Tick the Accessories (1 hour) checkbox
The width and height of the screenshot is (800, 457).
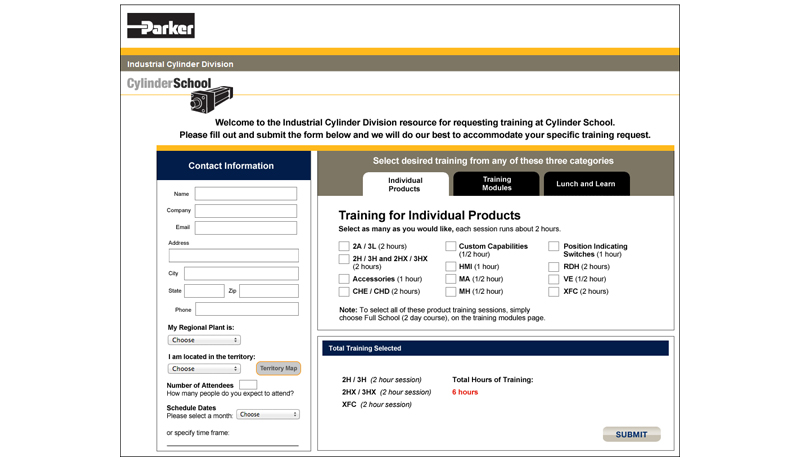(x=344, y=279)
